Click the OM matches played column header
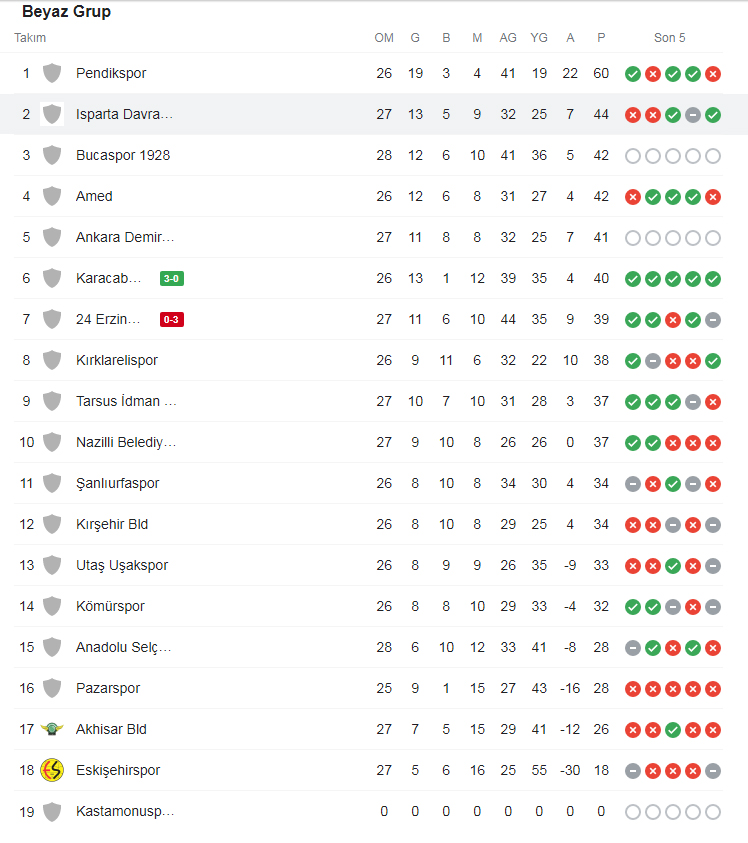 (384, 38)
